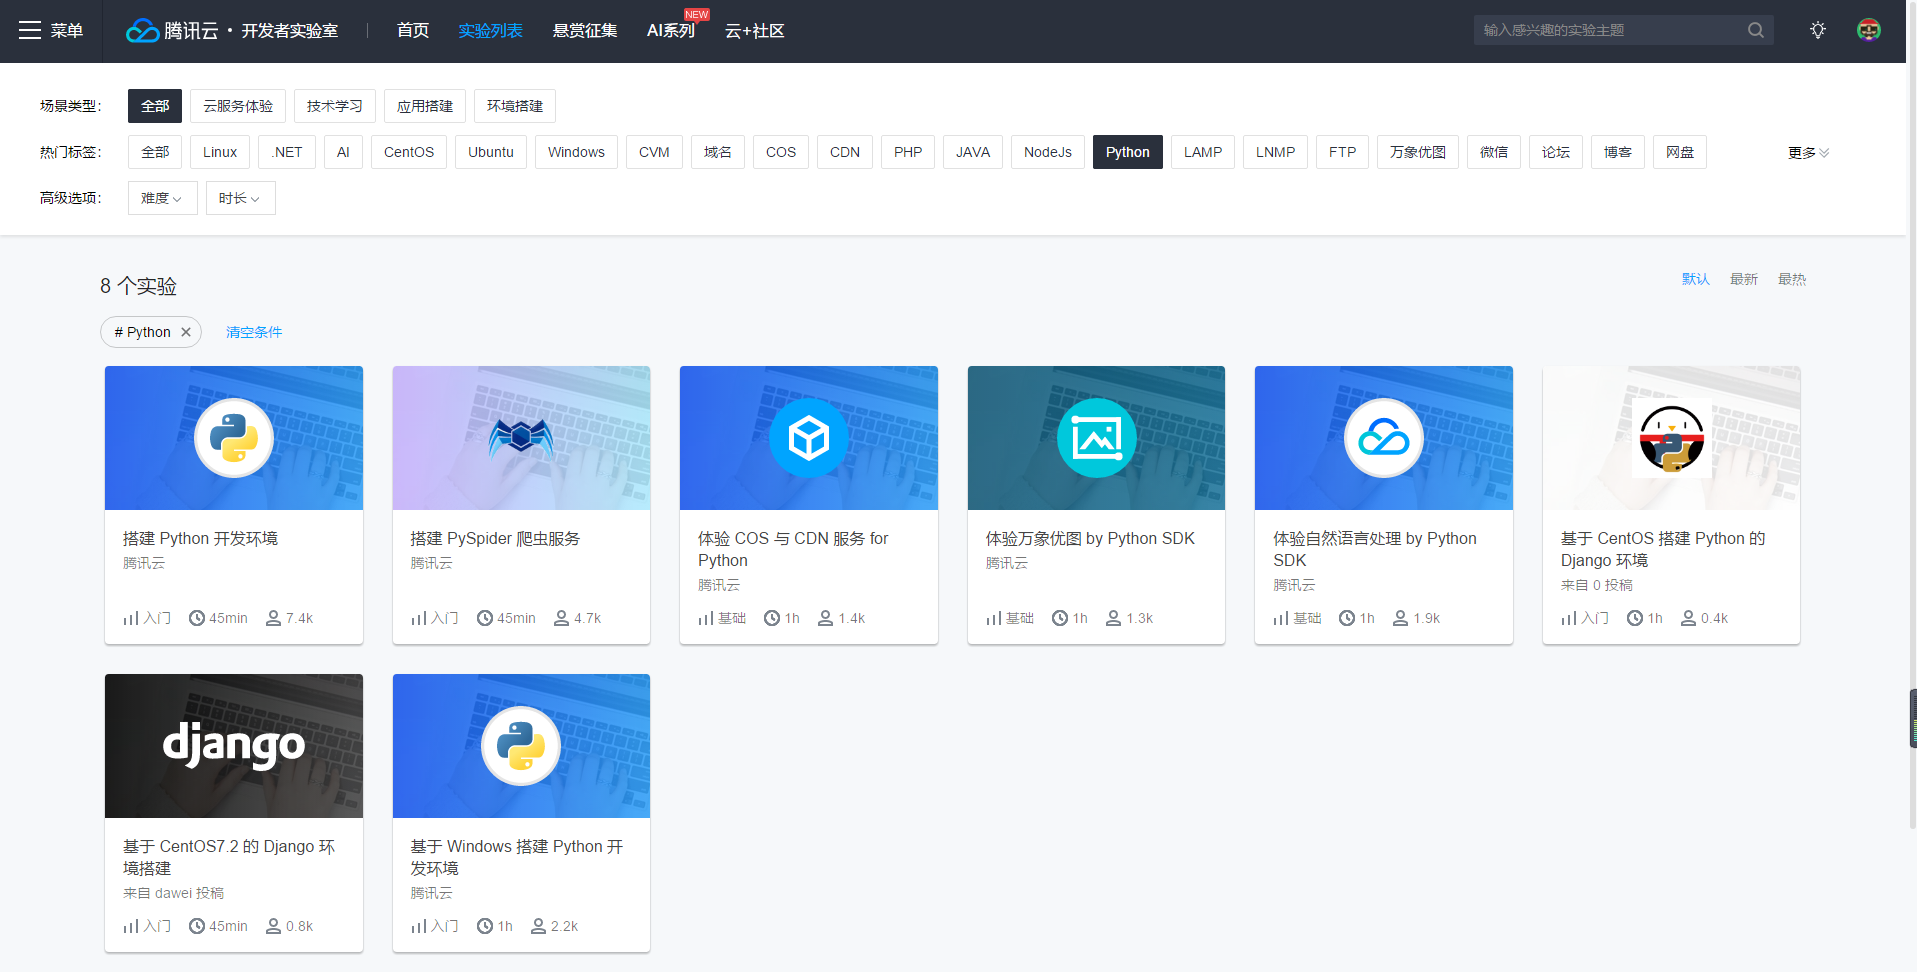Open the 云+社区 nav tab
Image resolution: width=1917 pixels, height=972 pixels.
[755, 31]
